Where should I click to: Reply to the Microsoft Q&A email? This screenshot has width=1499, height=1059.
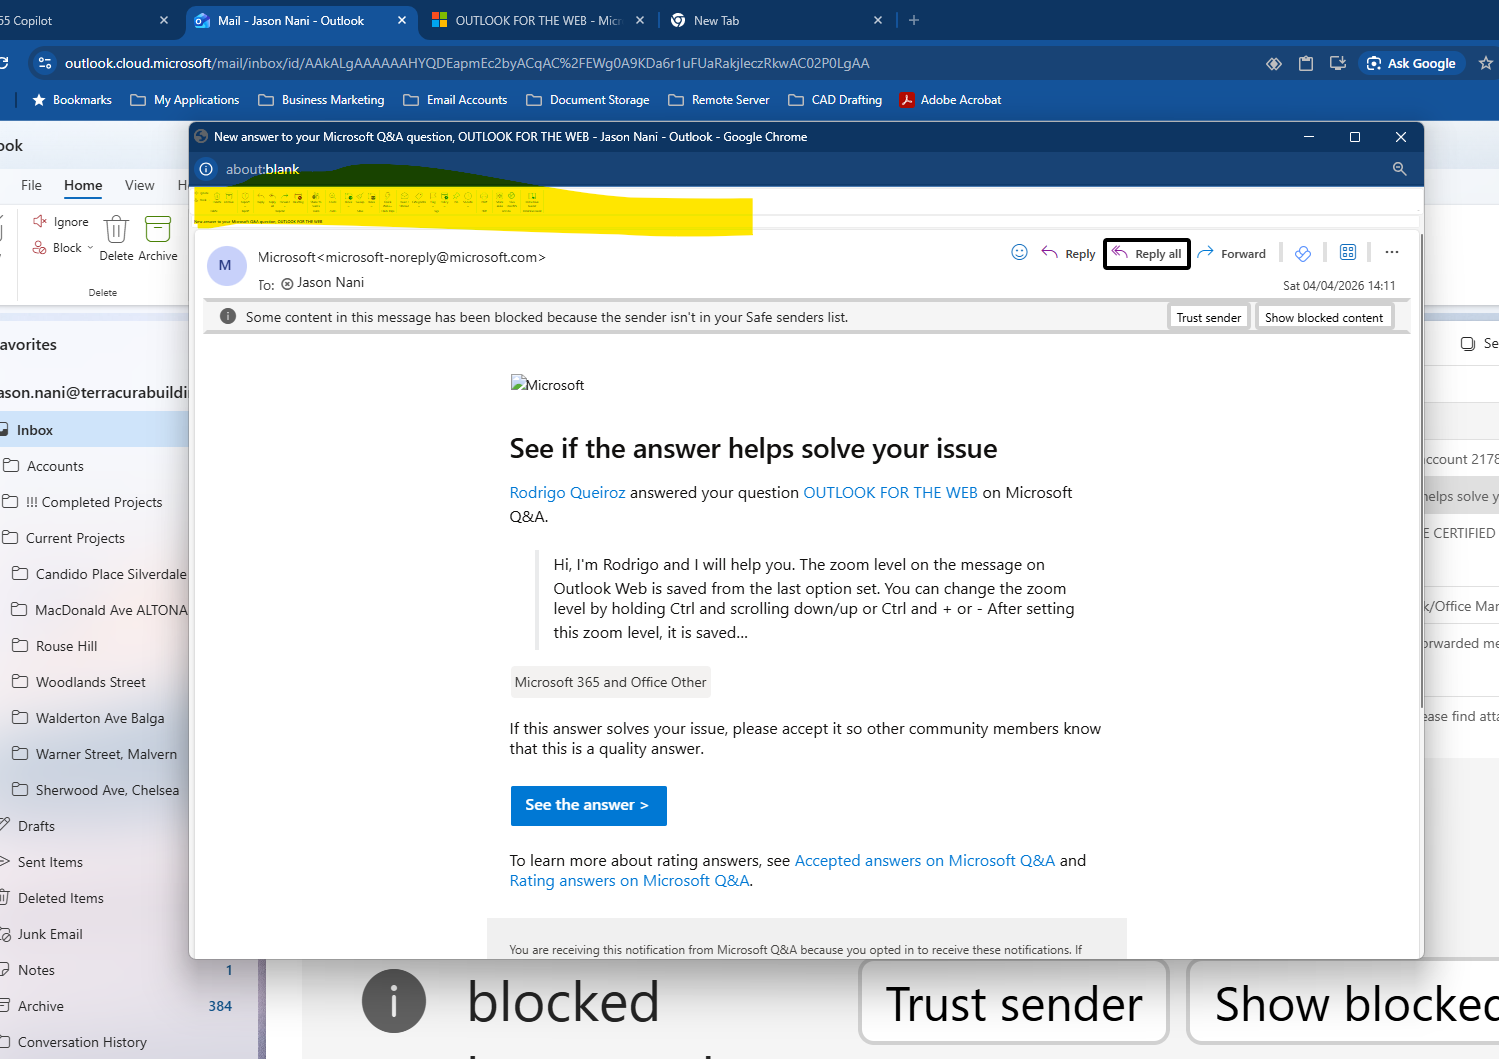(x=1068, y=253)
